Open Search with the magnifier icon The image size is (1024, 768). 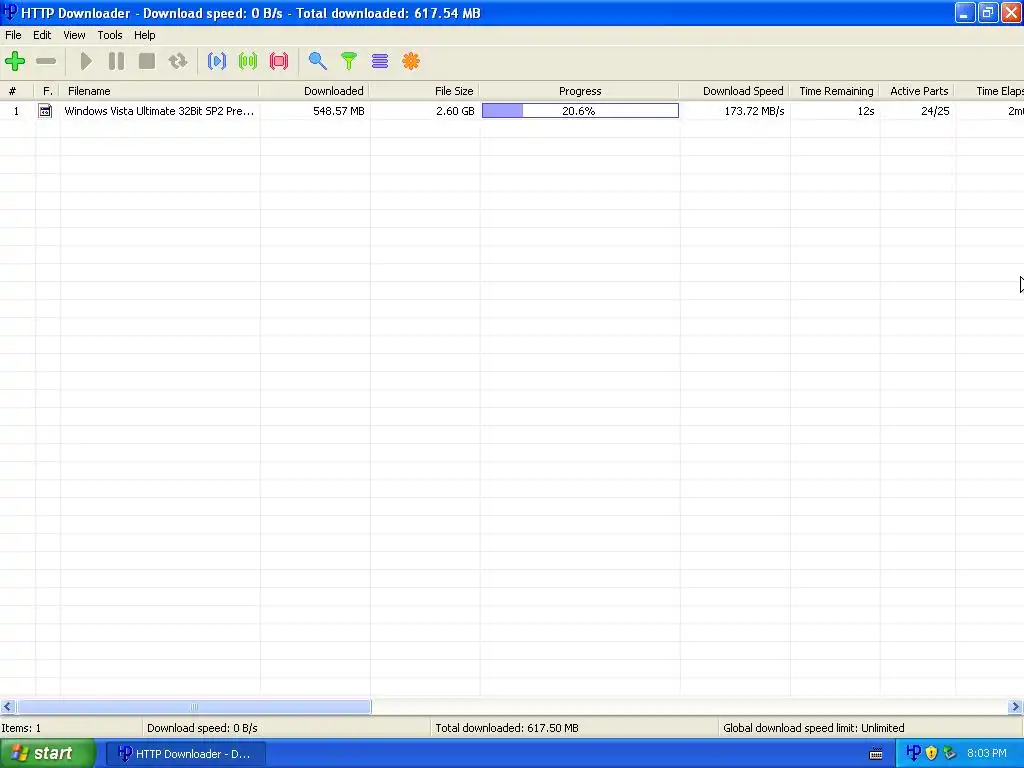coord(317,61)
